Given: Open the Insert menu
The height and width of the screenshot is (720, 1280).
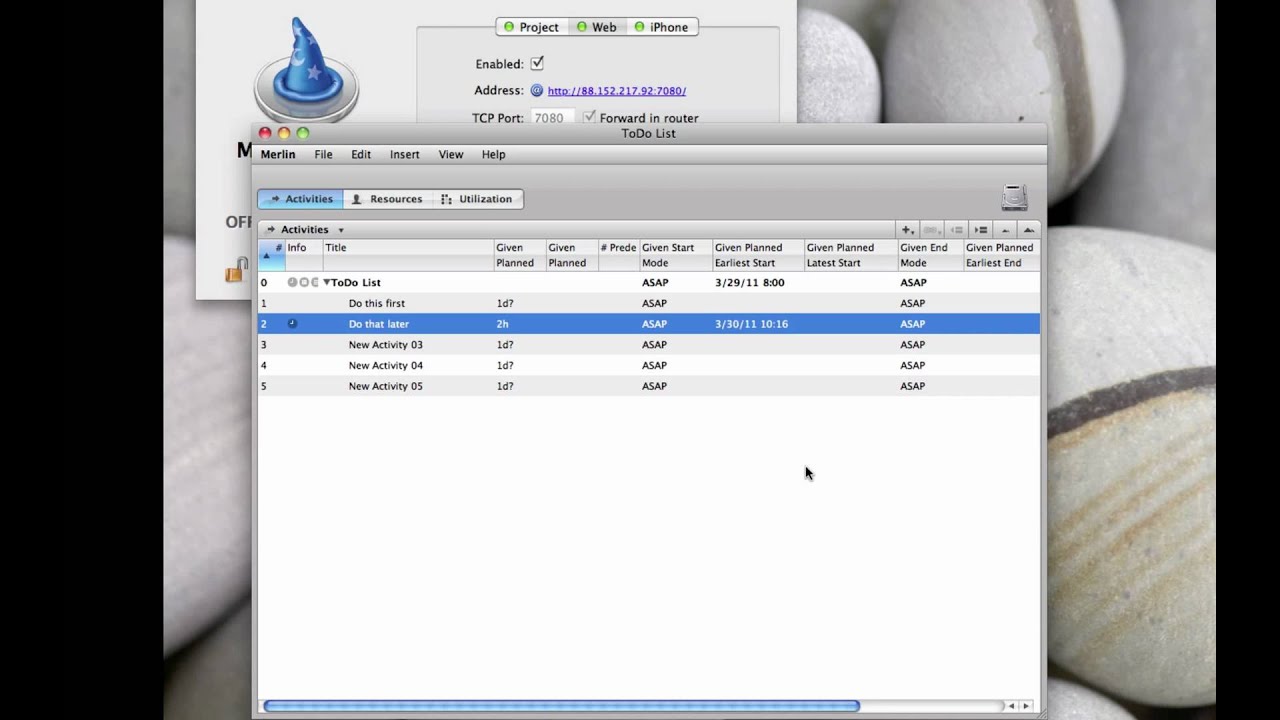Looking at the screenshot, I should (405, 154).
